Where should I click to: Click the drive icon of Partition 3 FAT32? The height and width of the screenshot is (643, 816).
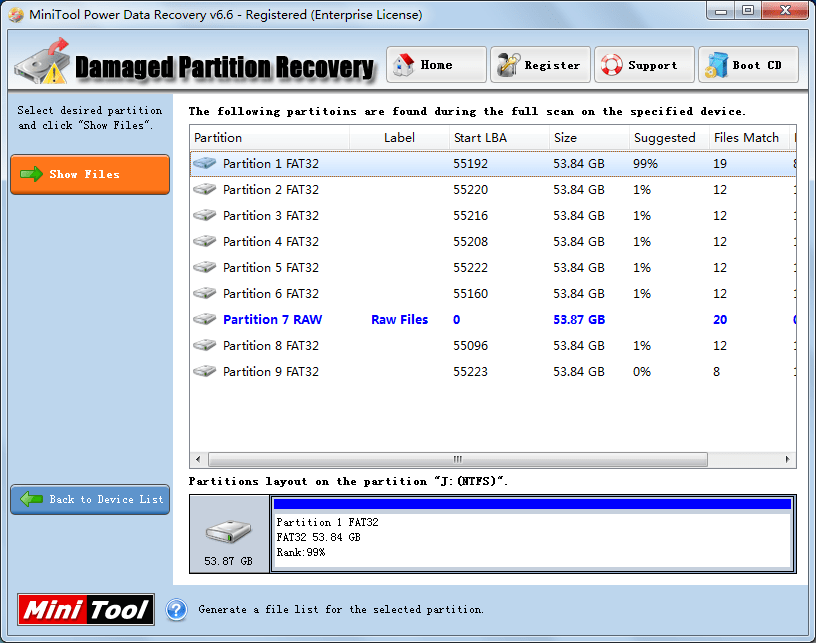click(x=205, y=215)
